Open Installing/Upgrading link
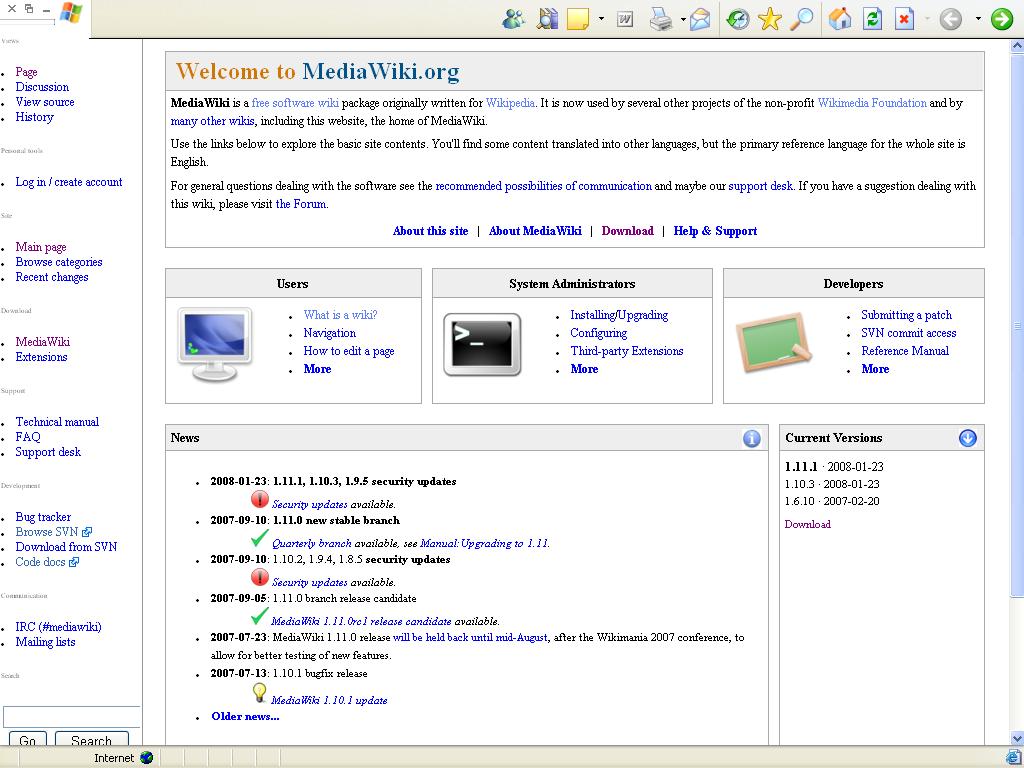This screenshot has width=1024, height=768. point(619,315)
